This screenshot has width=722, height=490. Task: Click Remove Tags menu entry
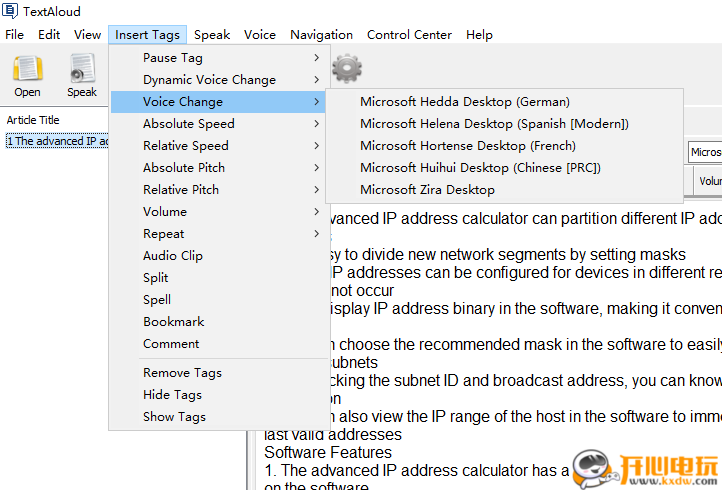click(x=182, y=373)
